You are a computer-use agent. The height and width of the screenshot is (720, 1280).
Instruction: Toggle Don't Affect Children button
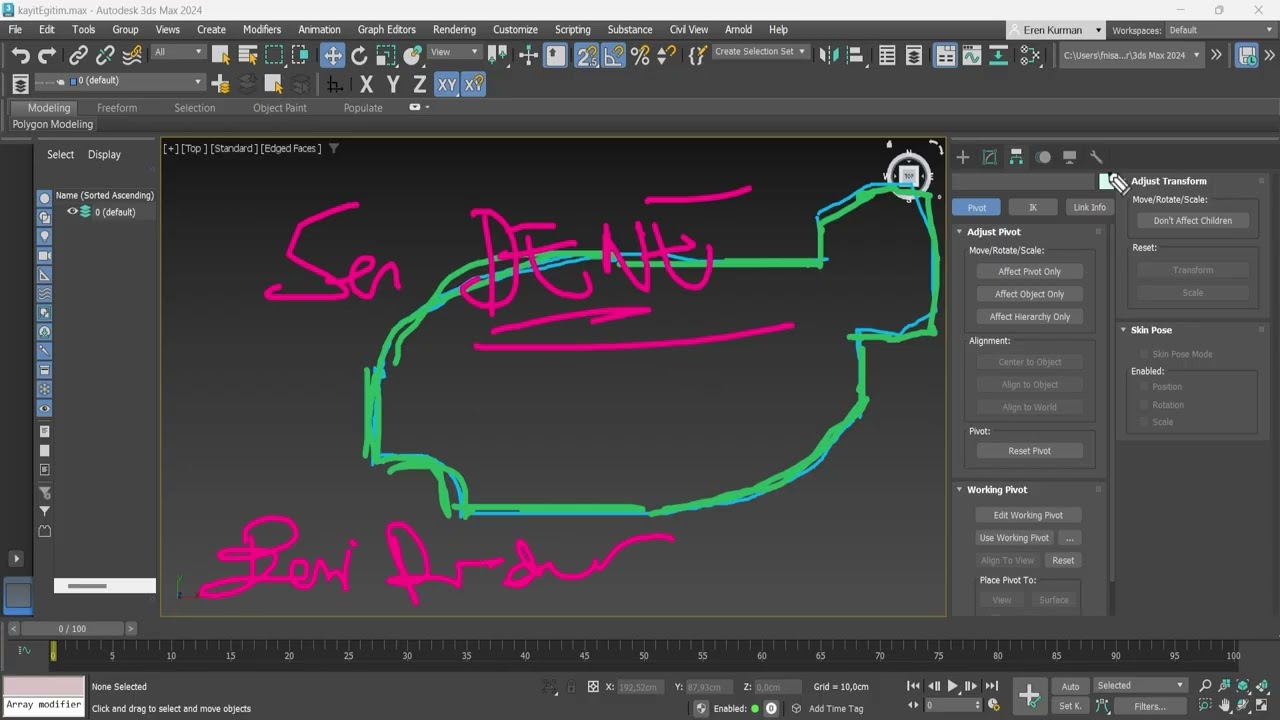pyautogui.click(x=1192, y=221)
